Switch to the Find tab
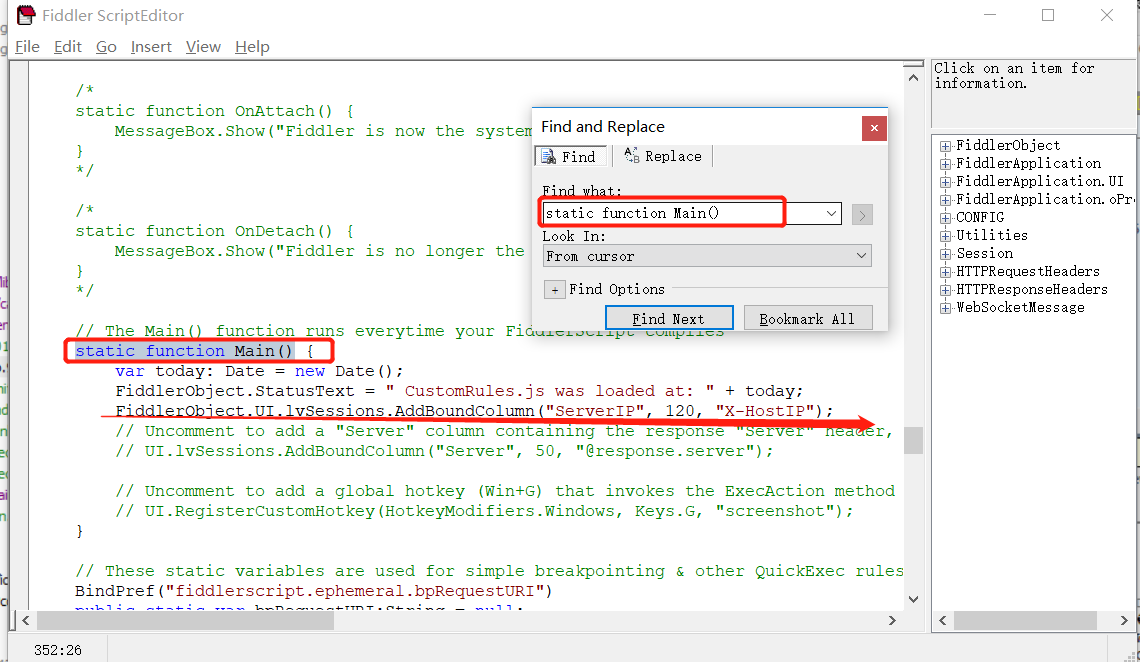This screenshot has height=662, width=1140. tap(569, 156)
